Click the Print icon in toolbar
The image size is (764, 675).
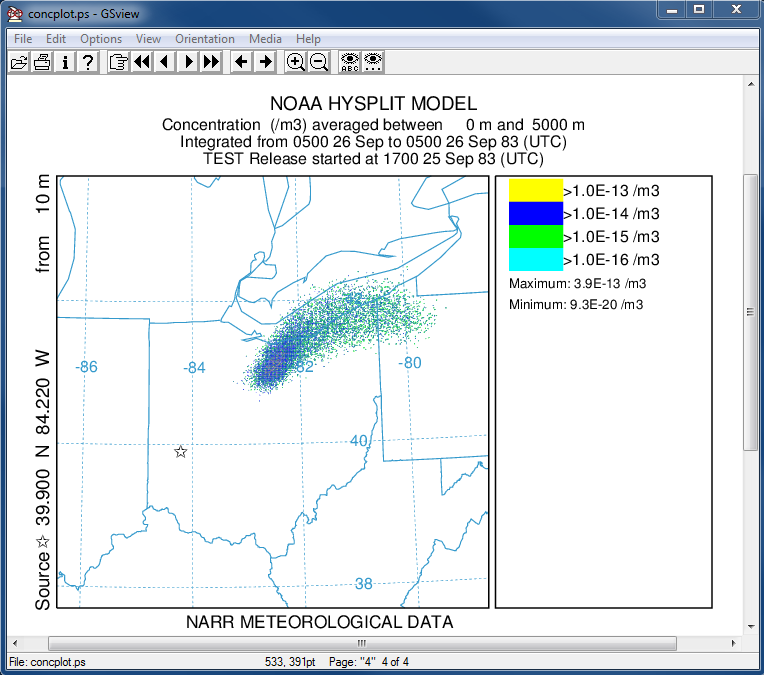42,62
